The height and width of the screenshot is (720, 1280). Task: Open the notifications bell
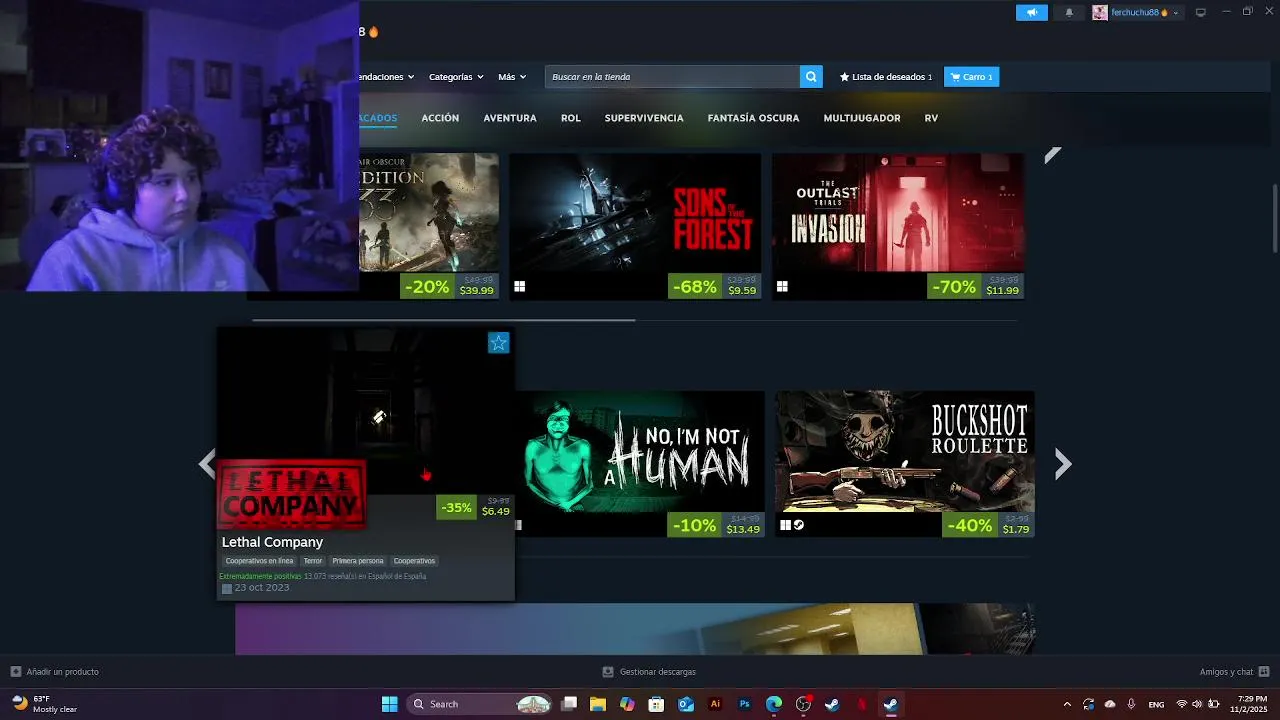[x=1069, y=12]
